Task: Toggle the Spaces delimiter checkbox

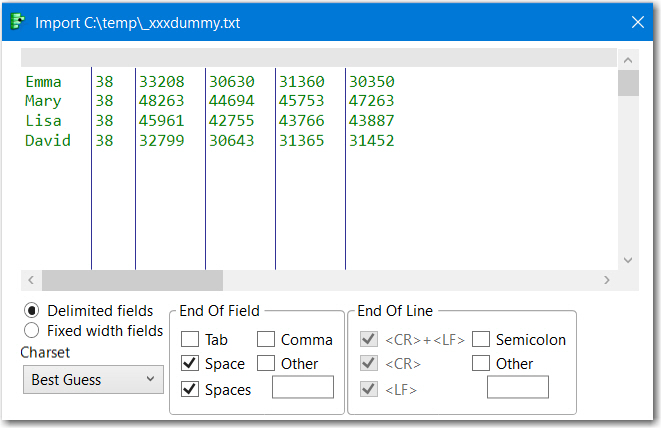Action: (190, 389)
